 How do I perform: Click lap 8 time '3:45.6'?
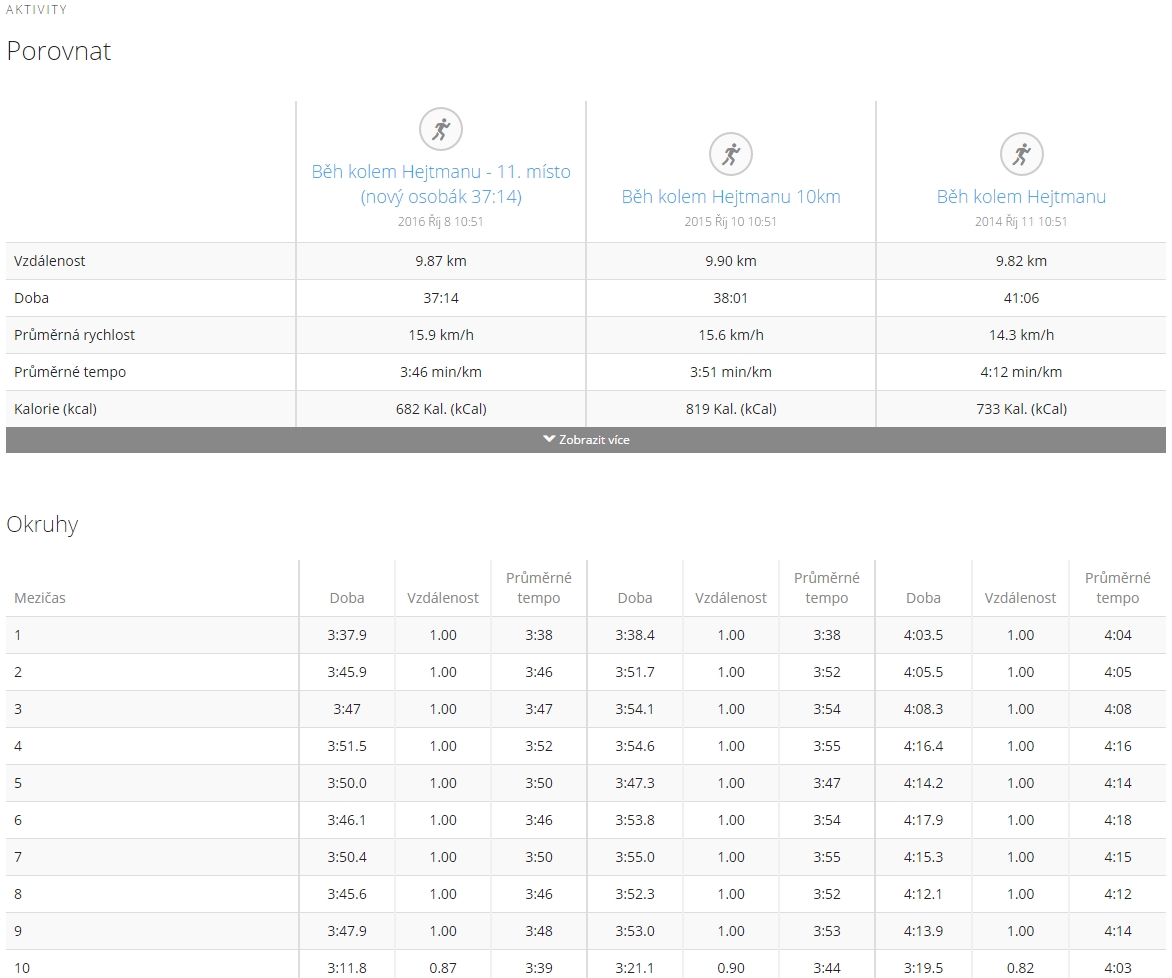tap(347, 894)
